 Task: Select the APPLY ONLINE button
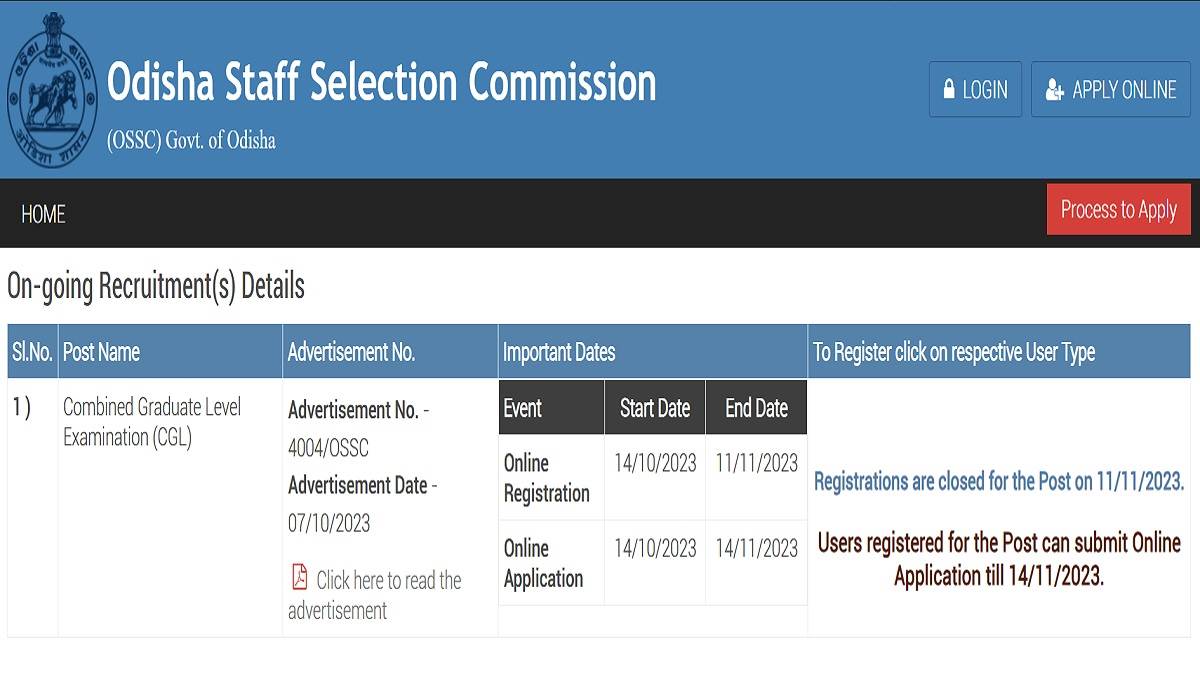coord(1110,90)
